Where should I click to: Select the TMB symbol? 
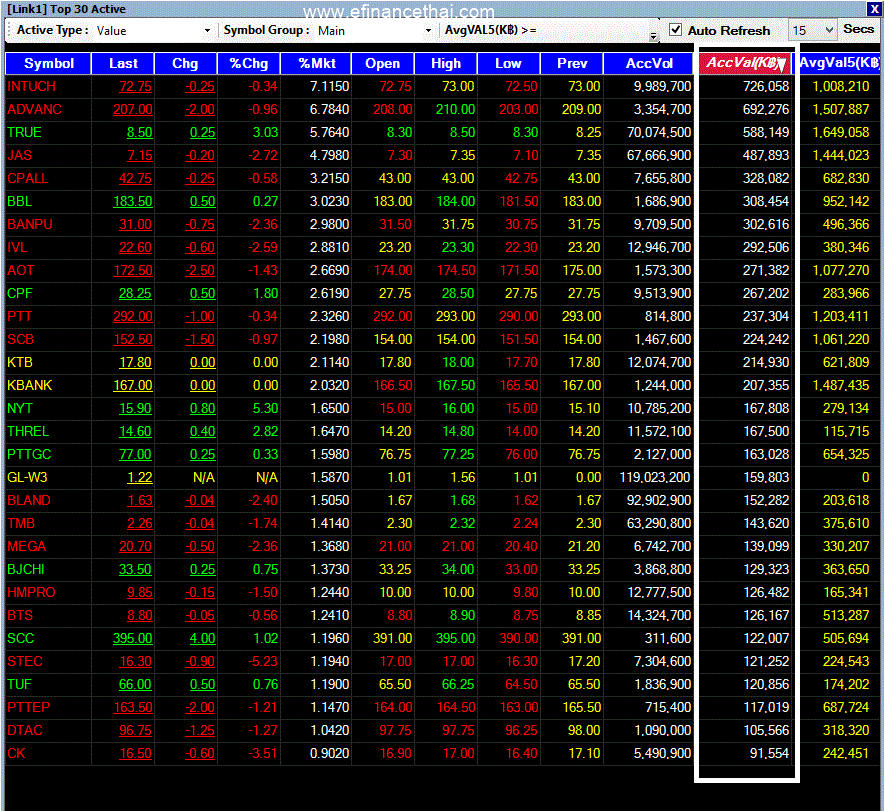coord(21,523)
